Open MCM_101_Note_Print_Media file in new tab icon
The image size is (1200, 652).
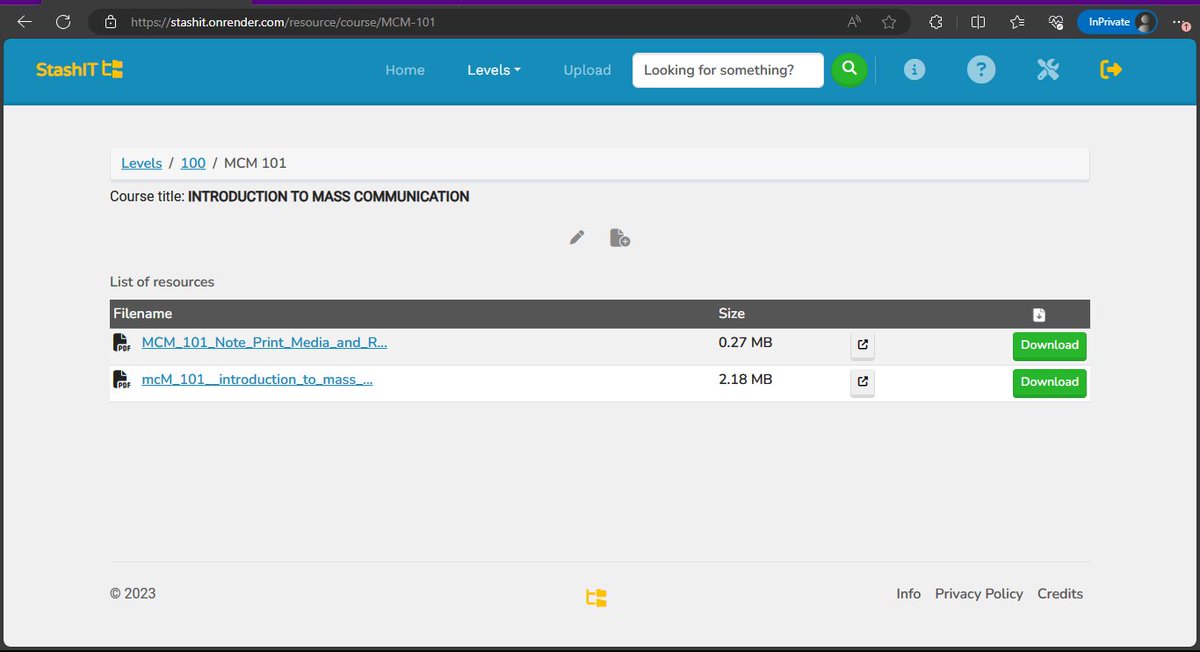tap(863, 346)
